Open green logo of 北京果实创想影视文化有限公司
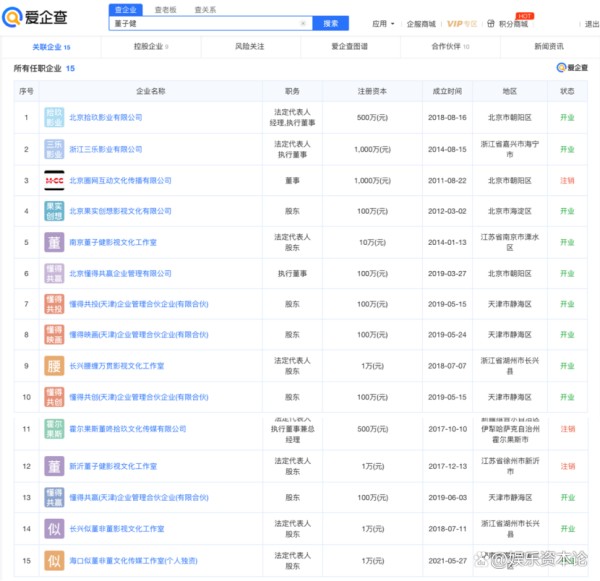This screenshot has height=581, width=600. click(54, 211)
